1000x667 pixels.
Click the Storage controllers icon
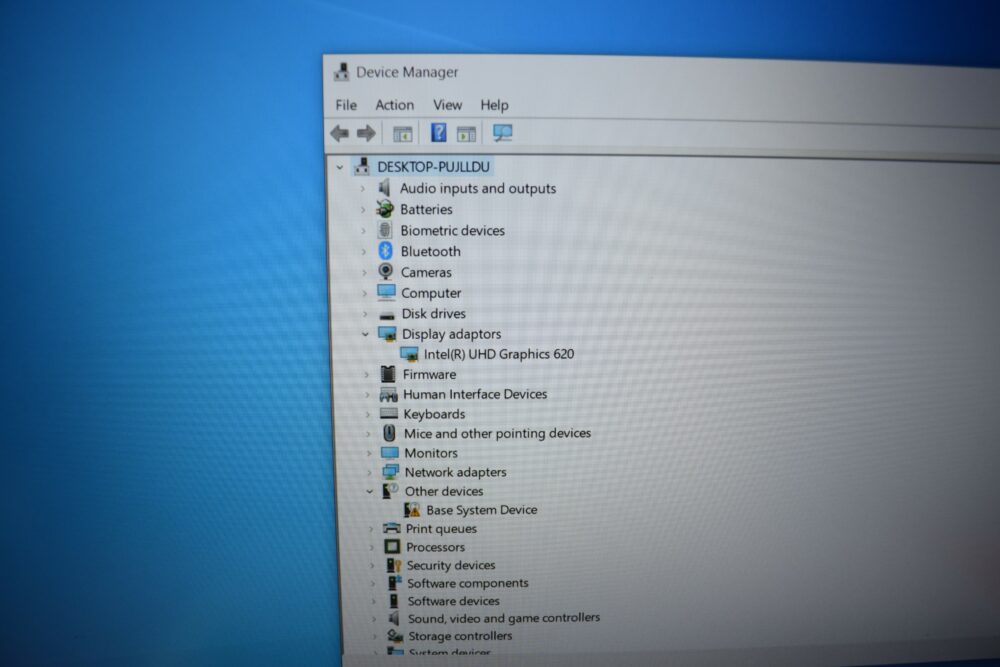[395, 636]
